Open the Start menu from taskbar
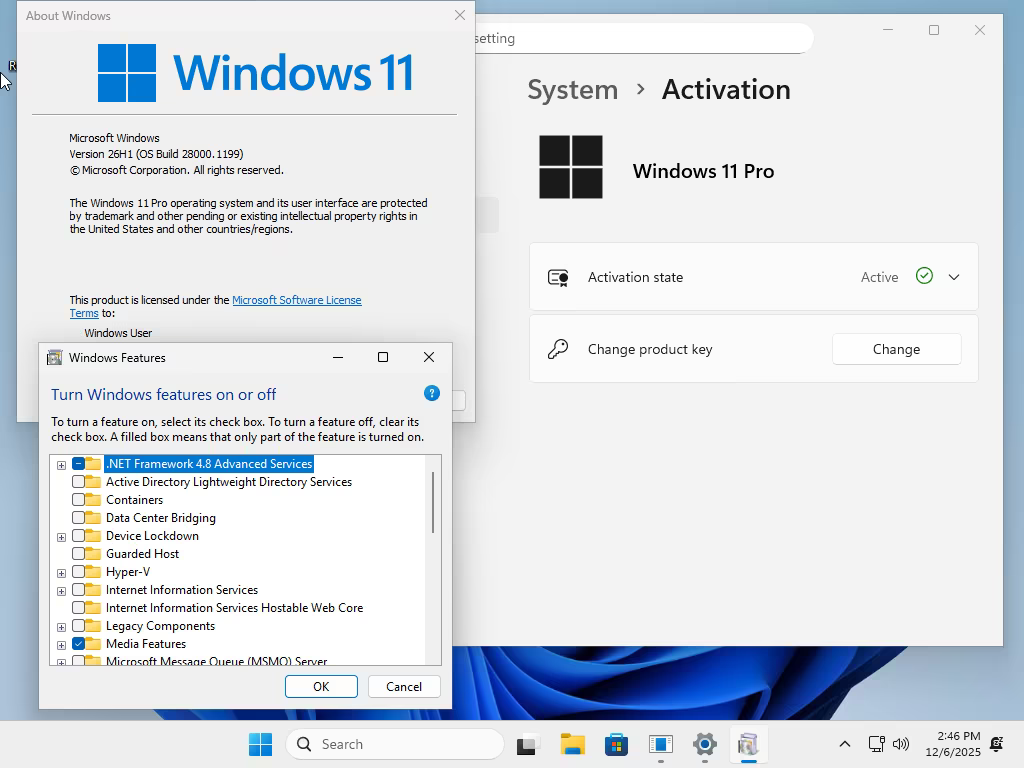 pyautogui.click(x=261, y=744)
